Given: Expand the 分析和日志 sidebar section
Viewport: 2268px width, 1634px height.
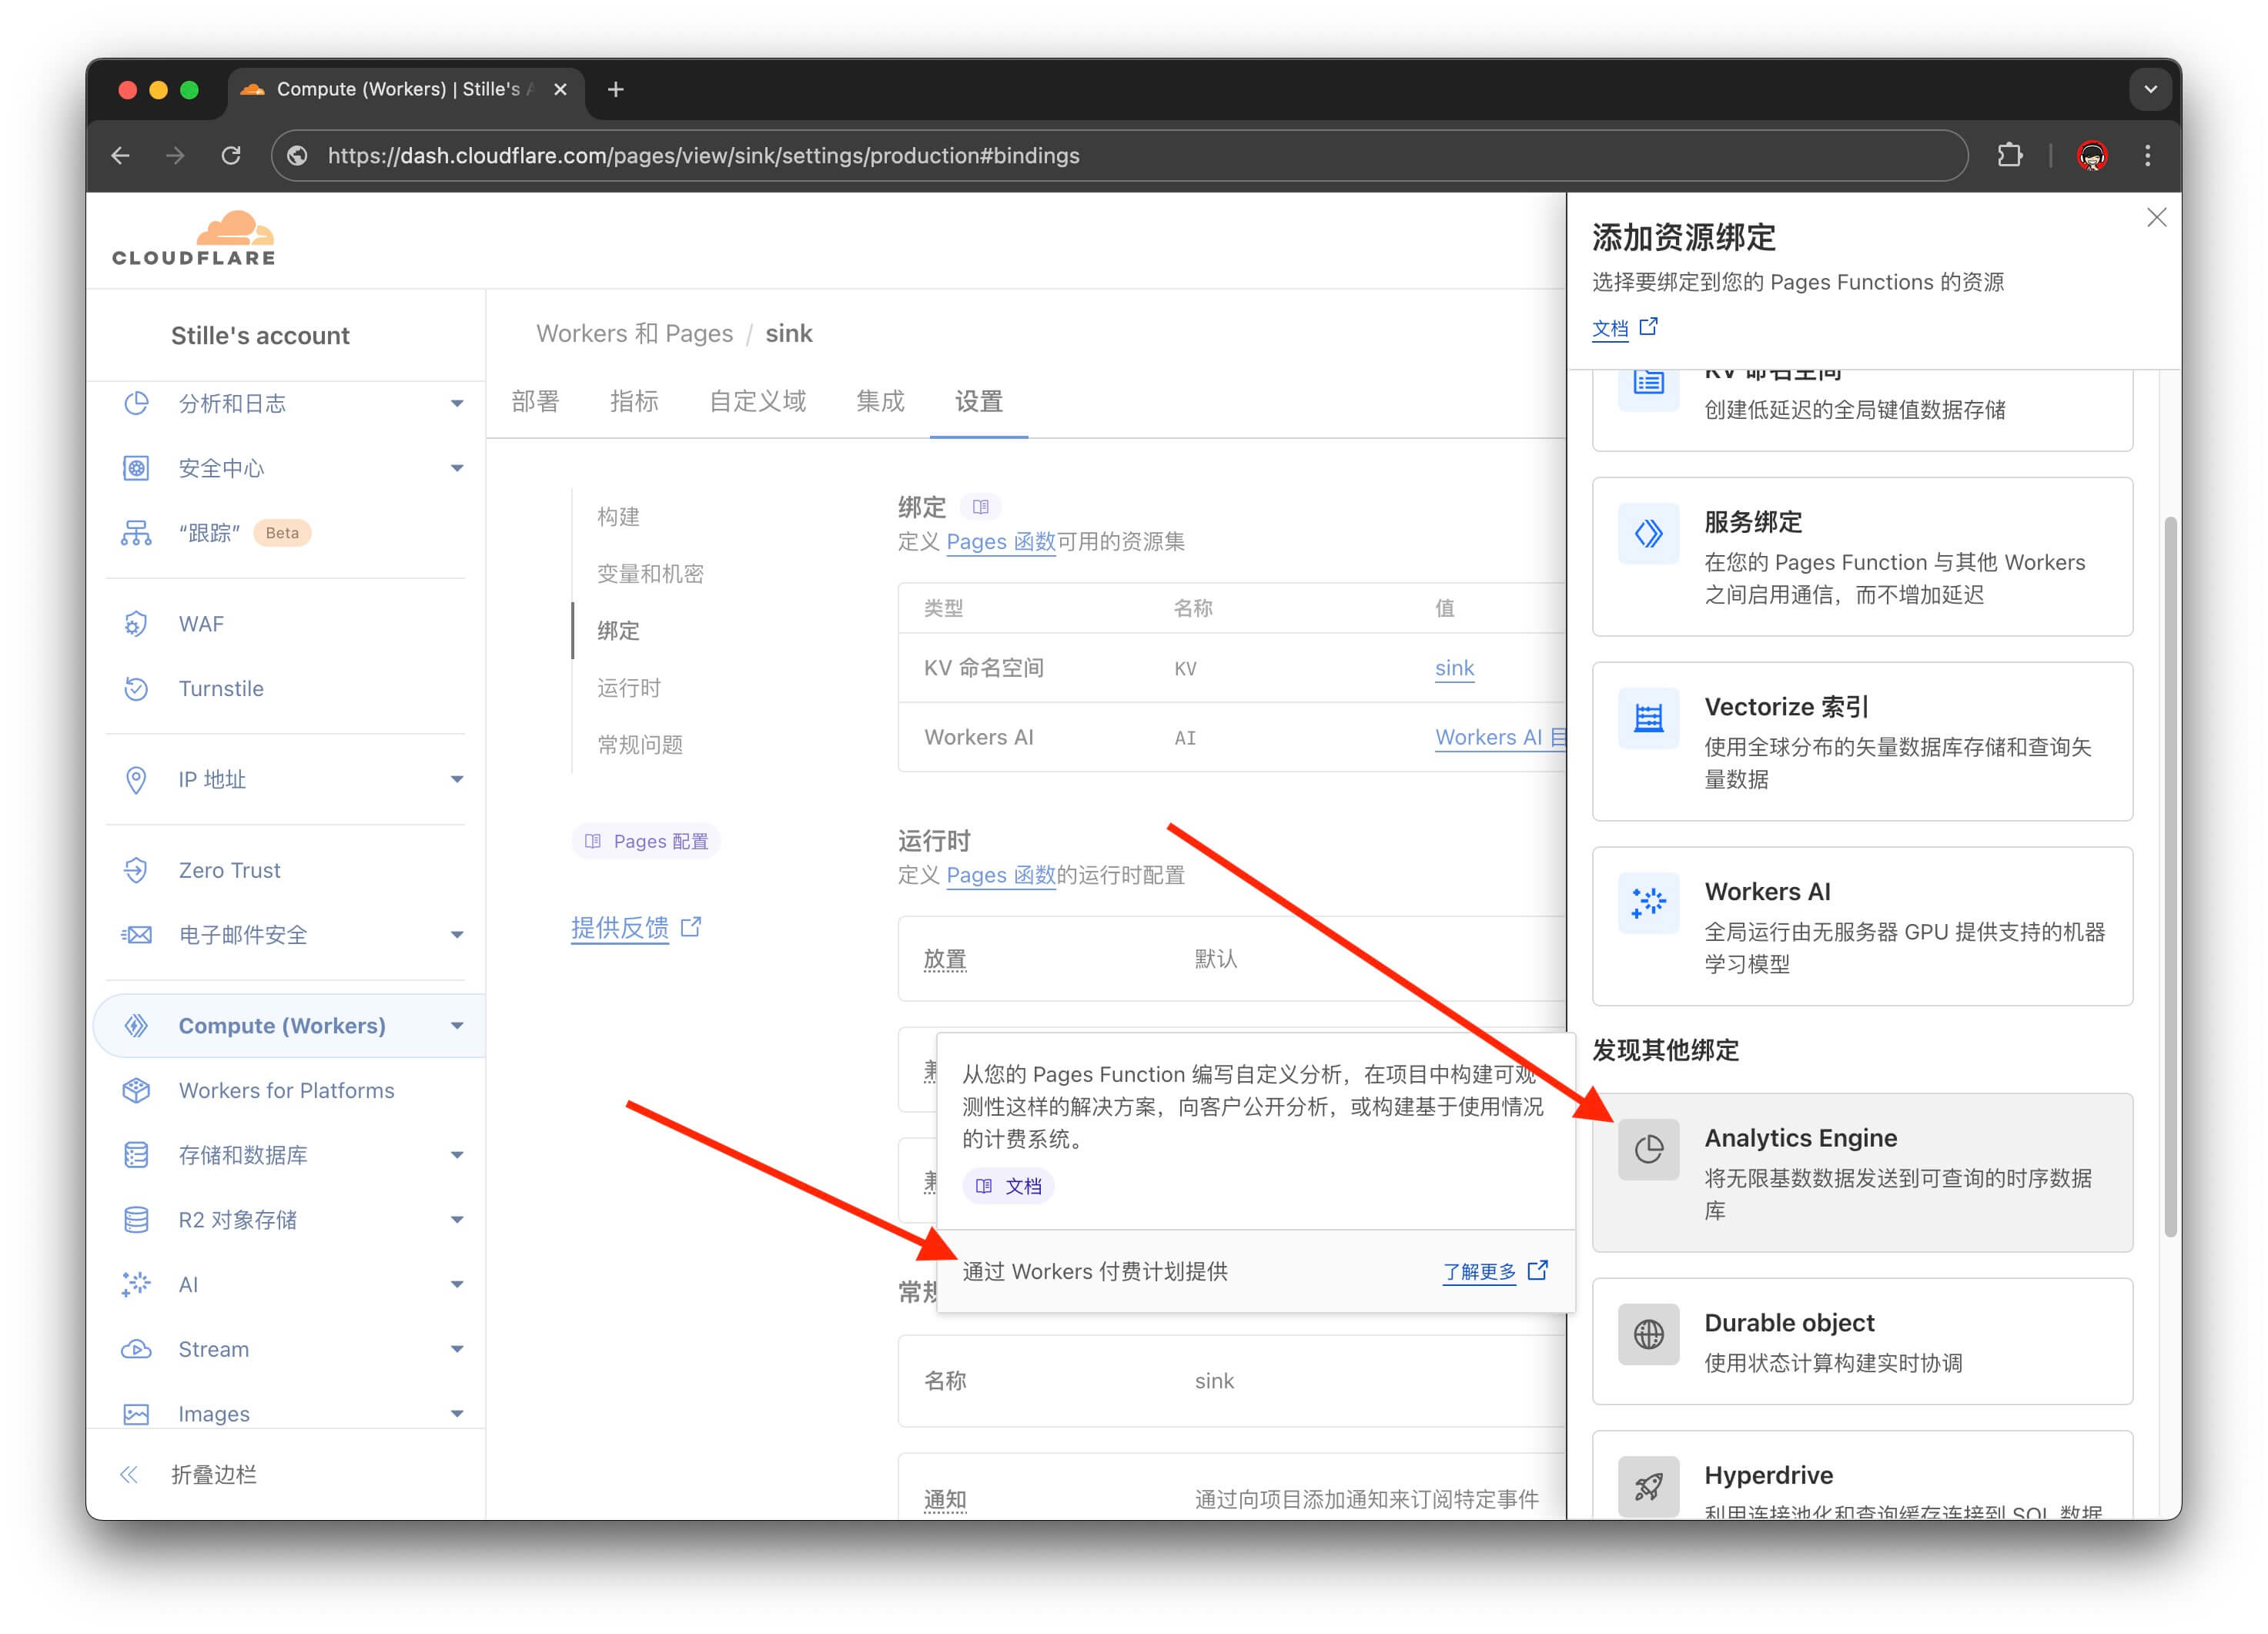Looking at the screenshot, I should (x=457, y=404).
